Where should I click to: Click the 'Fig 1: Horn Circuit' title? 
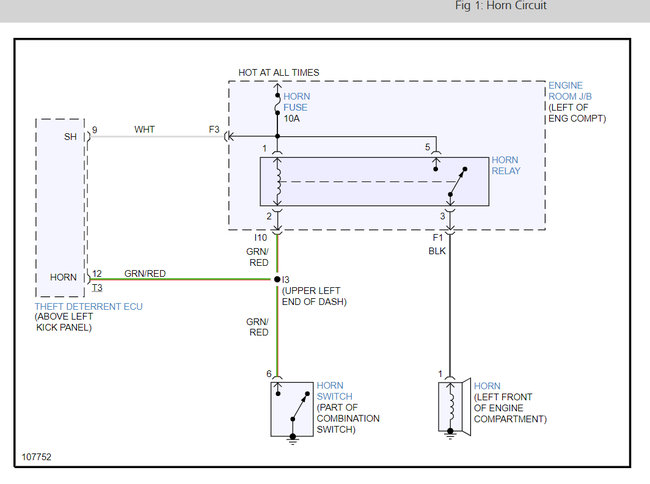pos(501,6)
